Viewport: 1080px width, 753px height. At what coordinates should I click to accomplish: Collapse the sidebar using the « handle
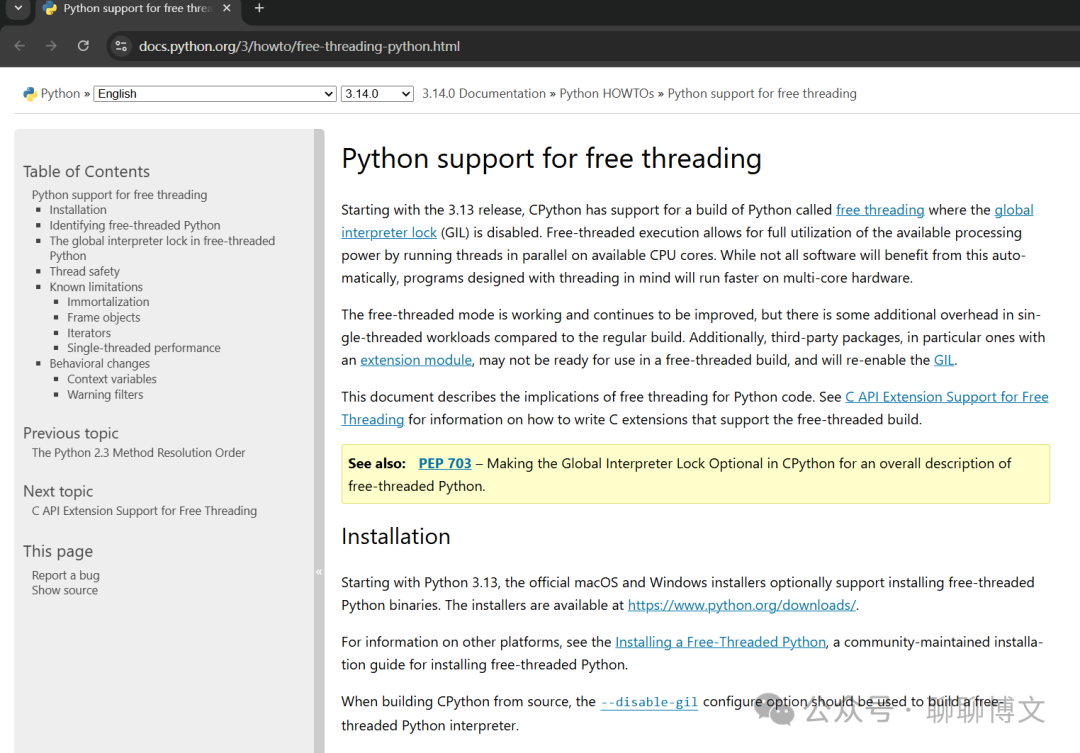pyautogui.click(x=319, y=572)
